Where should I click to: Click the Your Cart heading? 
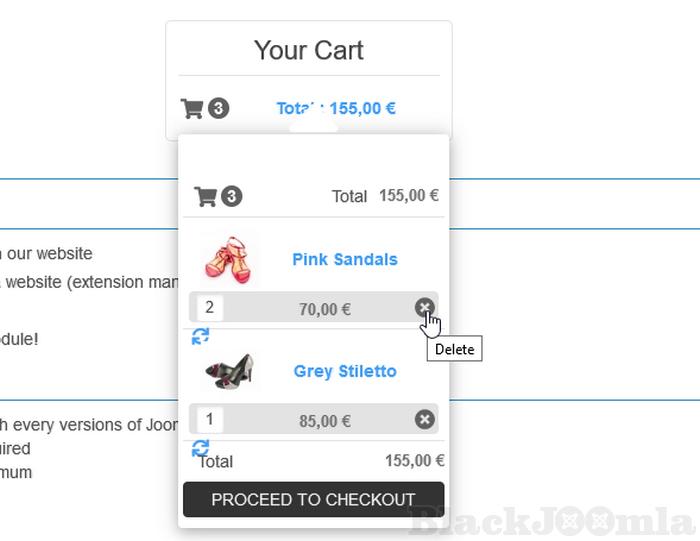308,50
